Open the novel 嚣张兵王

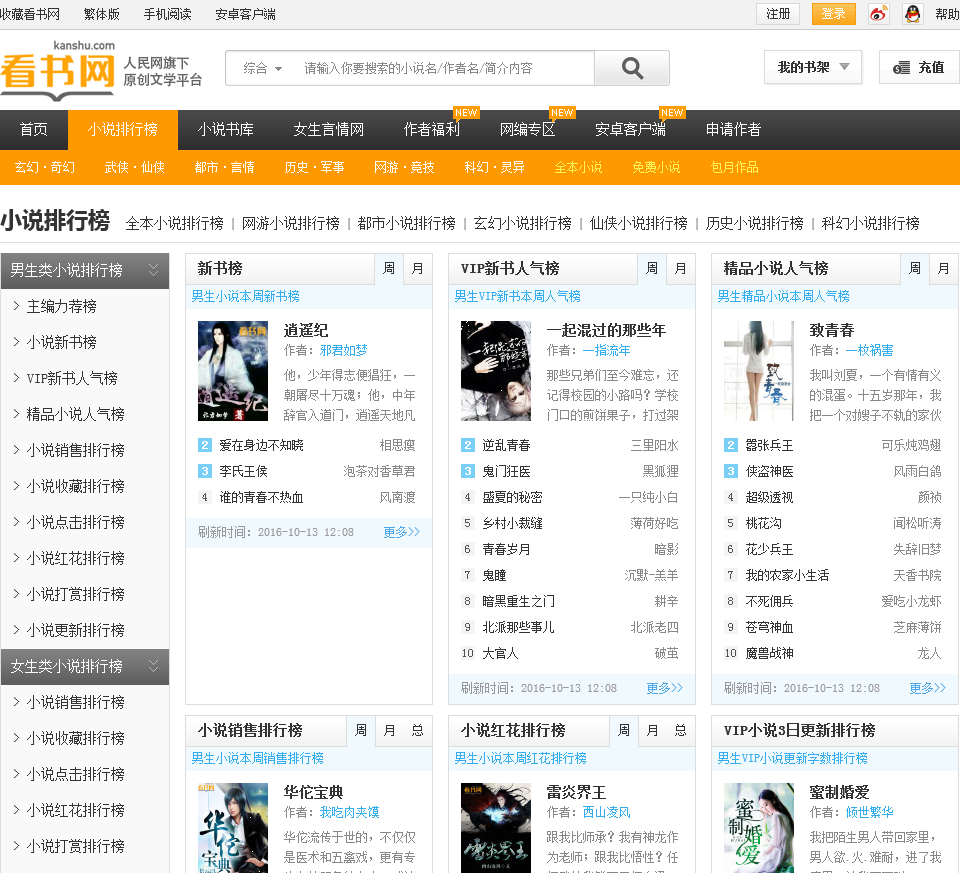click(x=769, y=446)
